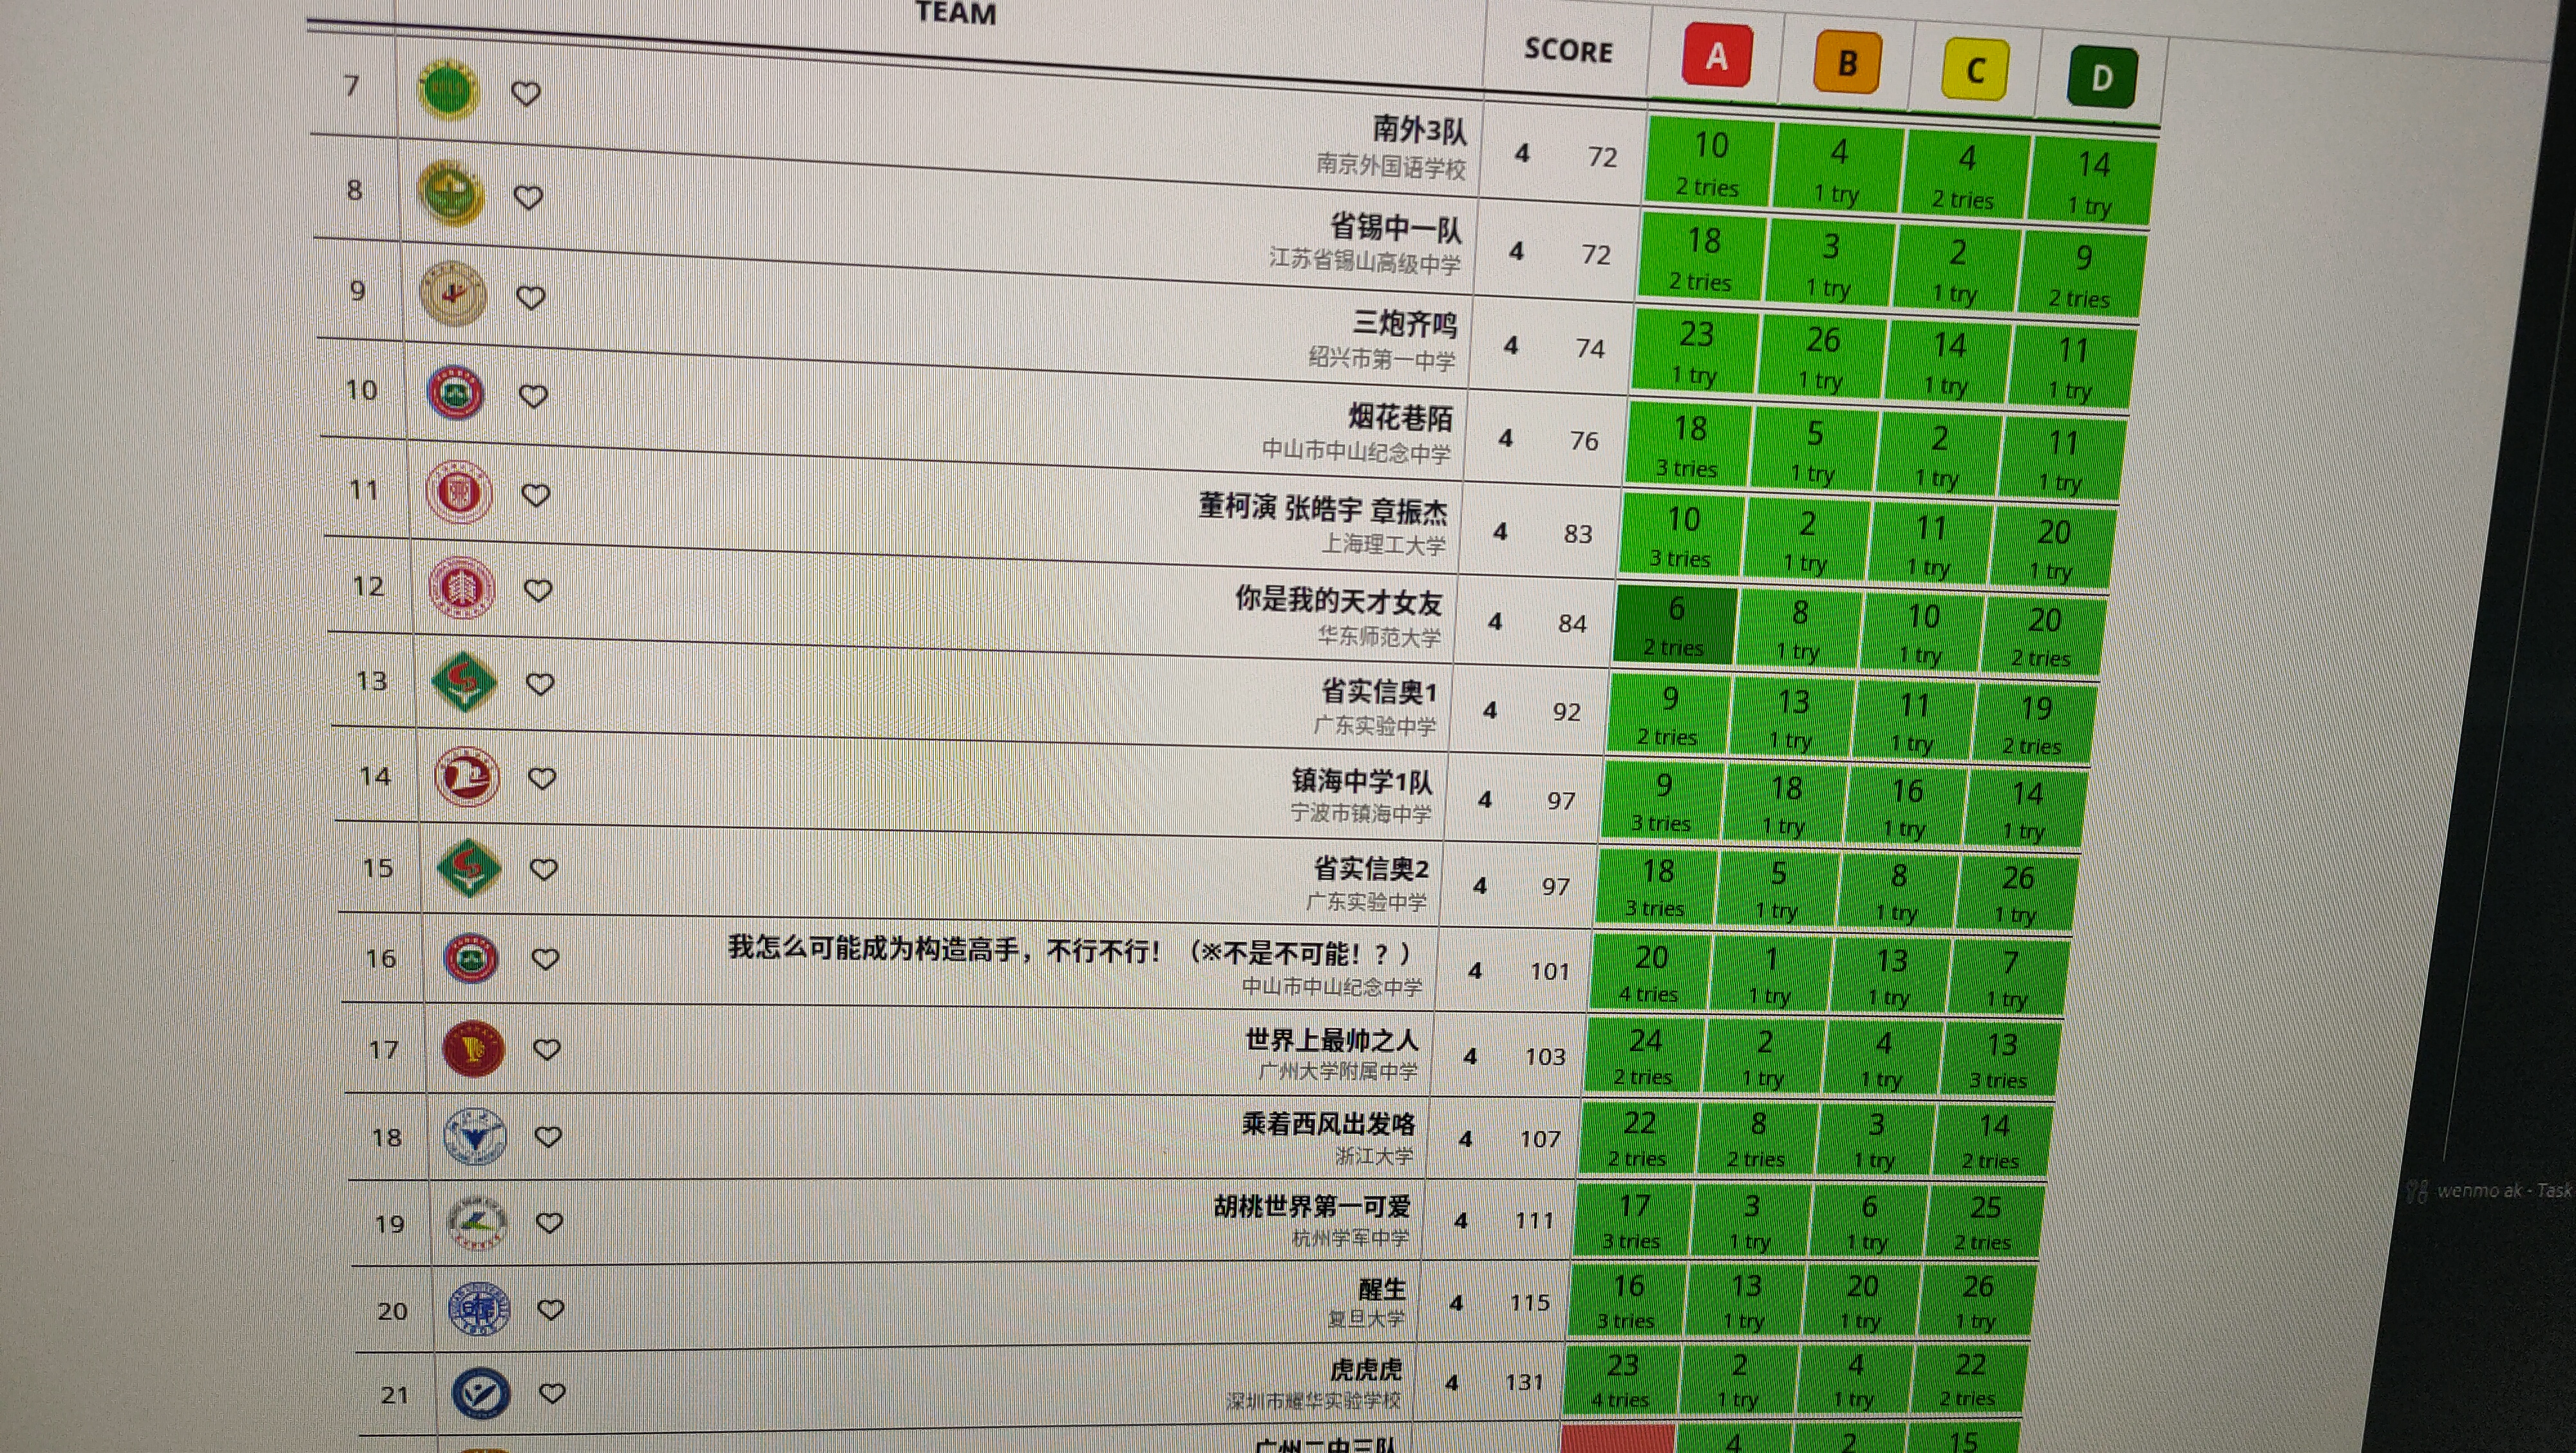Click school name 浙江大学
Viewport: 2576px width, 1453px height.
tap(1374, 1156)
